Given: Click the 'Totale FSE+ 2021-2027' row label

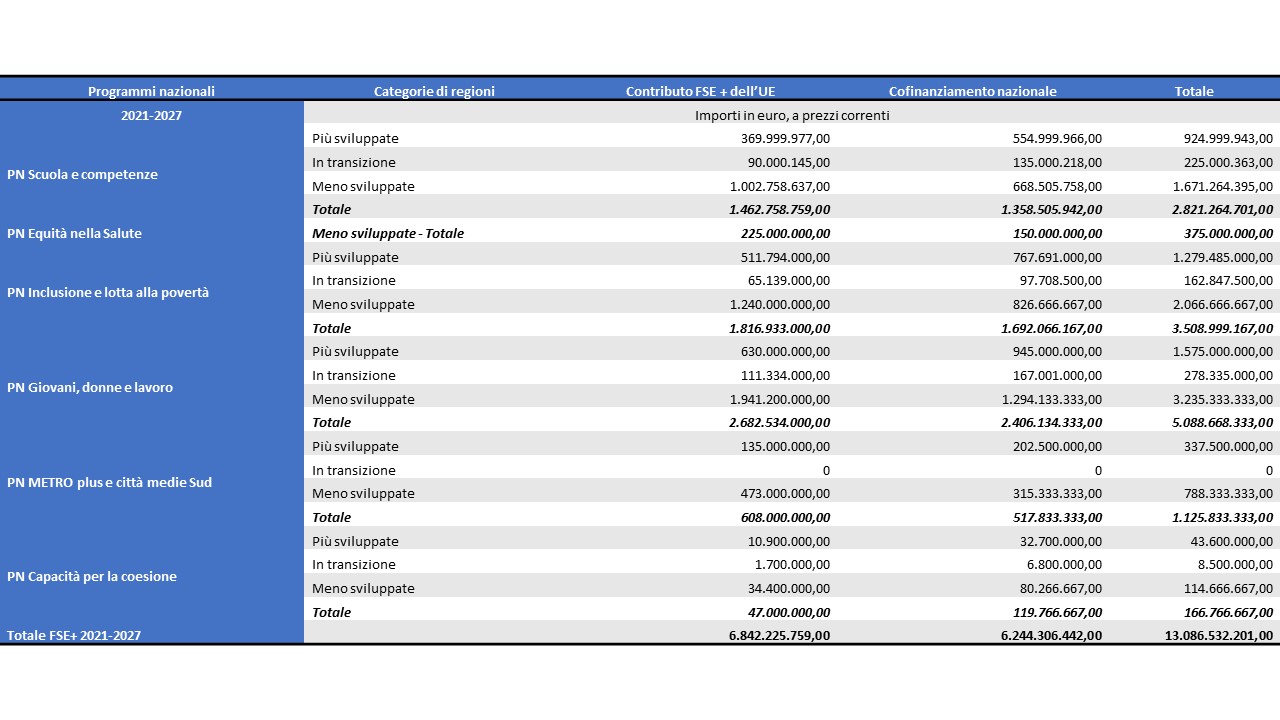Looking at the screenshot, I should click(74, 635).
